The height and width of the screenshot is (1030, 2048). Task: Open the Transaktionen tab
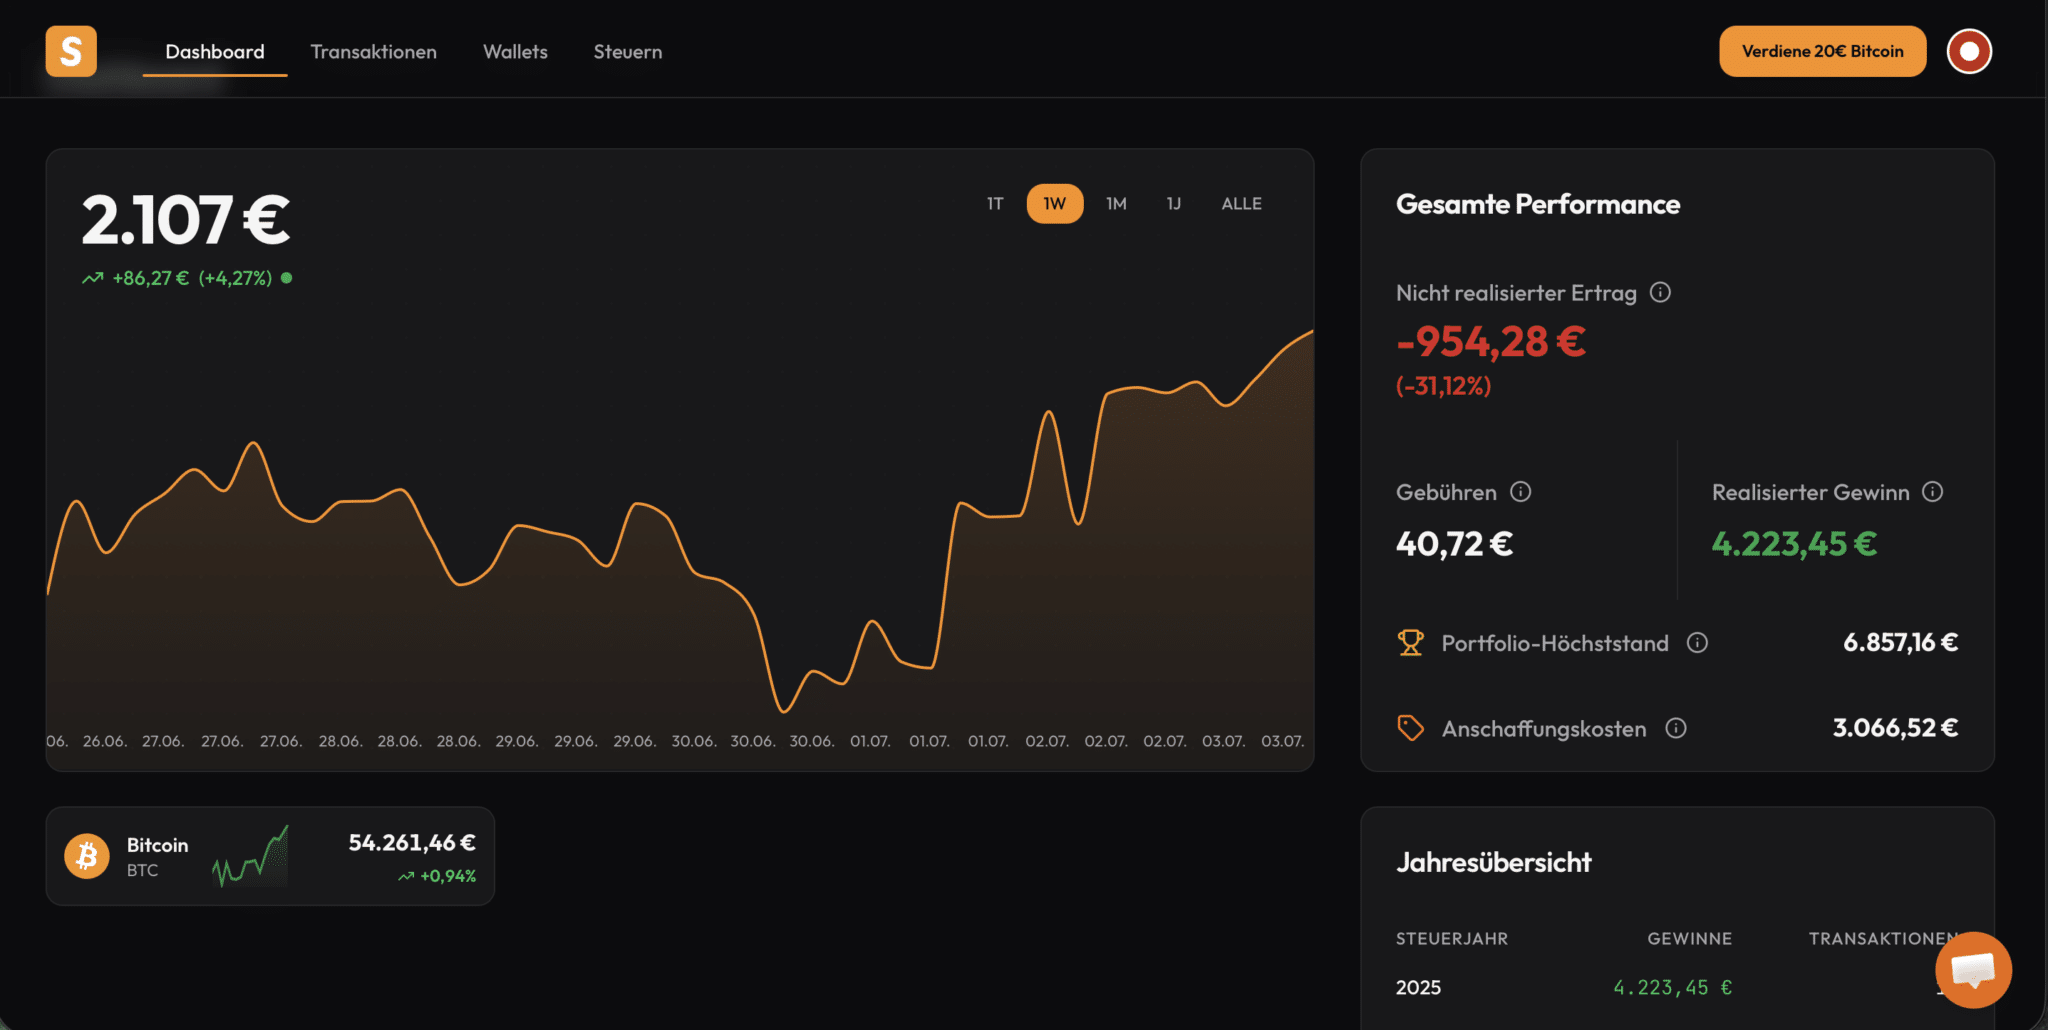[x=373, y=51]
